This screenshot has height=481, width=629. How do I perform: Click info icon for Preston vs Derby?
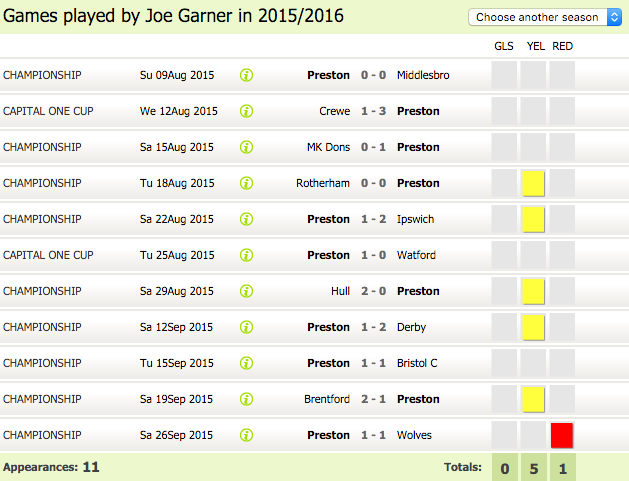(246, 327)
